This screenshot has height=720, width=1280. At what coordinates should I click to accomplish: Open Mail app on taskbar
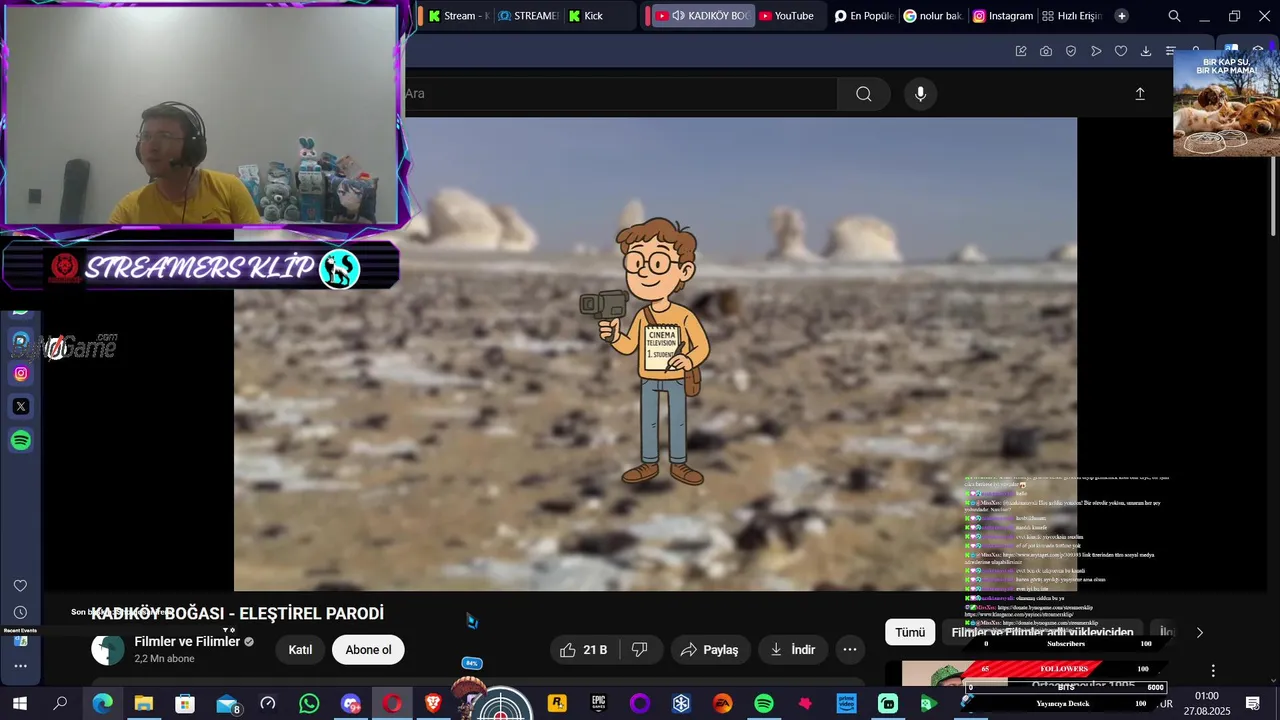click(x=227, y=704)
